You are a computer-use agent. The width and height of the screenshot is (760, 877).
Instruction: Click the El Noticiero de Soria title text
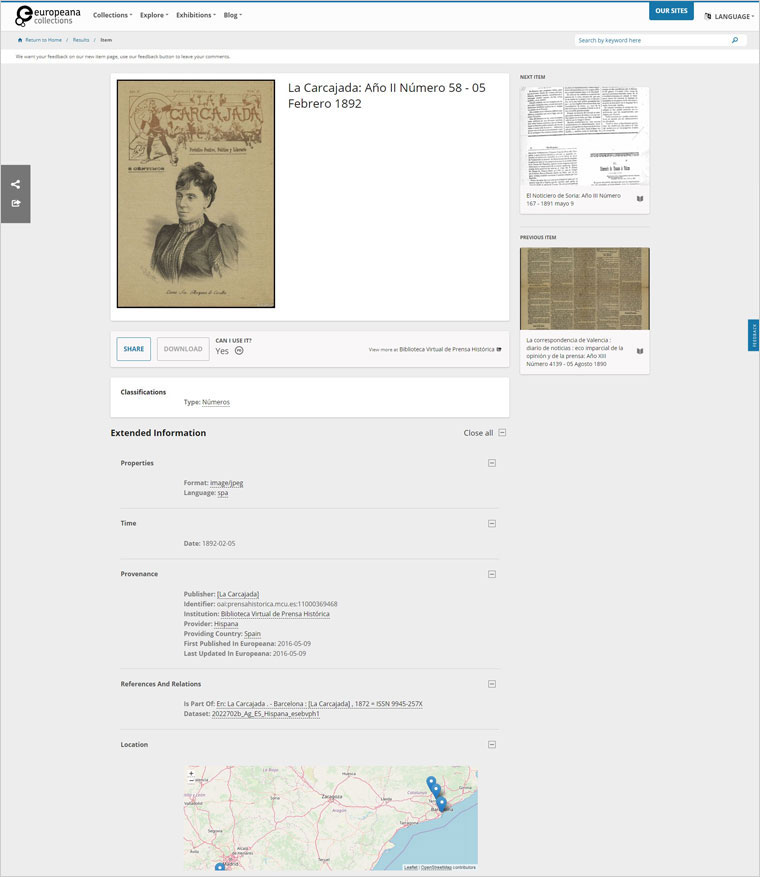click(573, 200)
